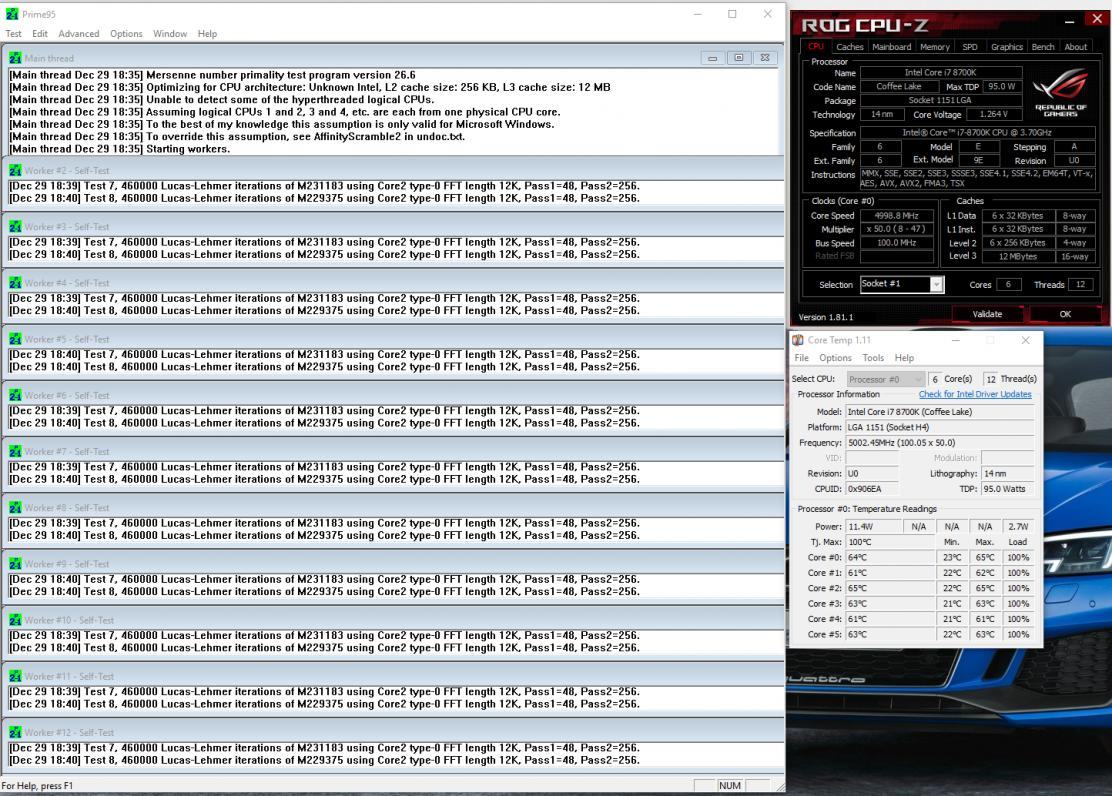Close the Main thread child window
Image resolution: width=1112 pixels, height=796 pixels.
pyautogui.click(x=765, y=57)
